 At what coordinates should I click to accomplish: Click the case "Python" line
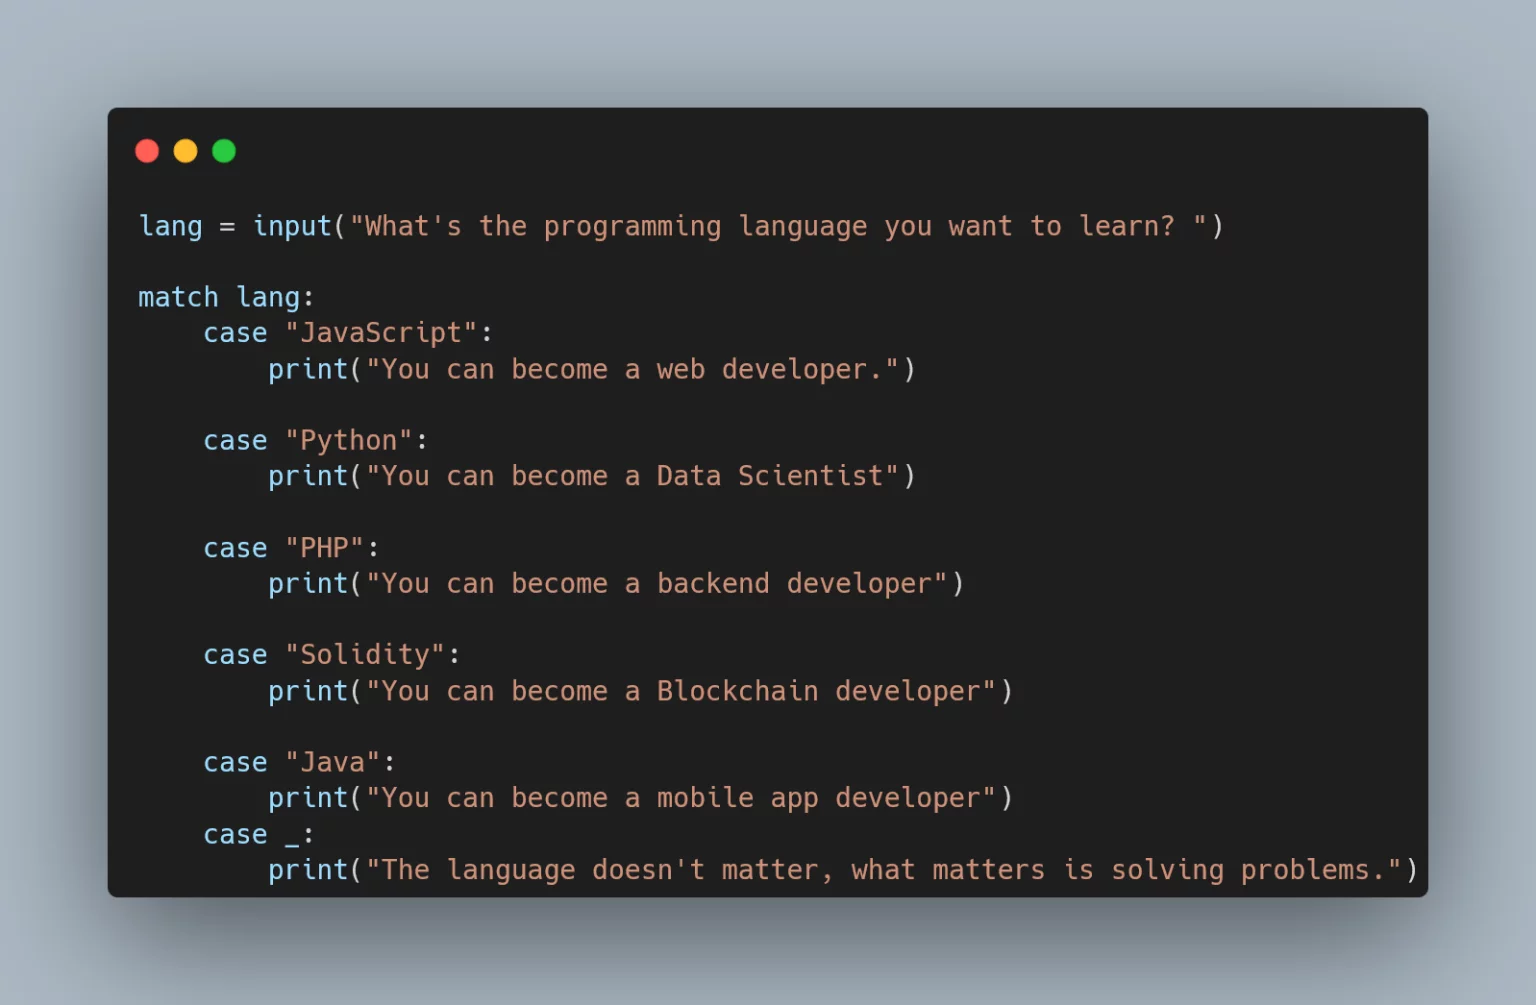tap(316, 441)
